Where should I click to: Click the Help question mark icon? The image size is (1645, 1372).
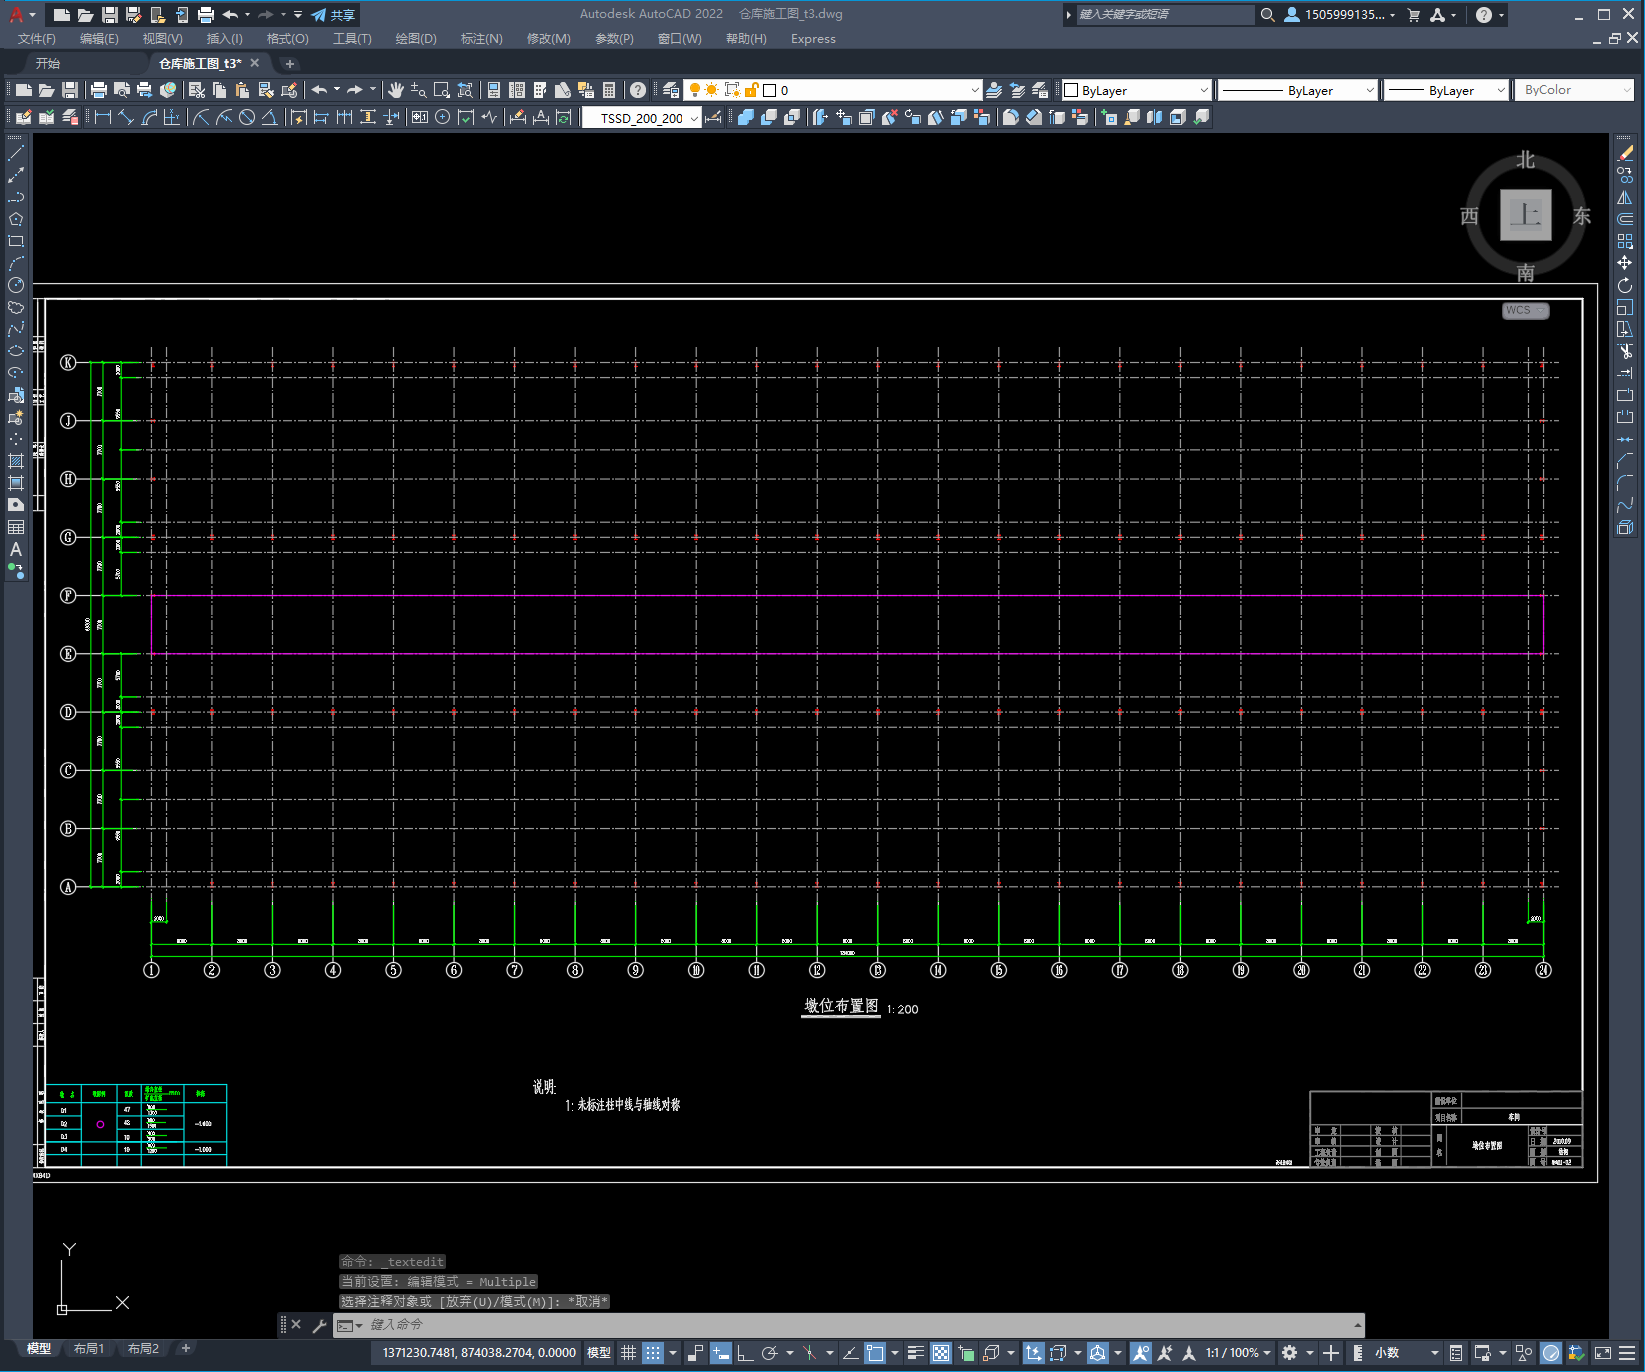(638, 90)
